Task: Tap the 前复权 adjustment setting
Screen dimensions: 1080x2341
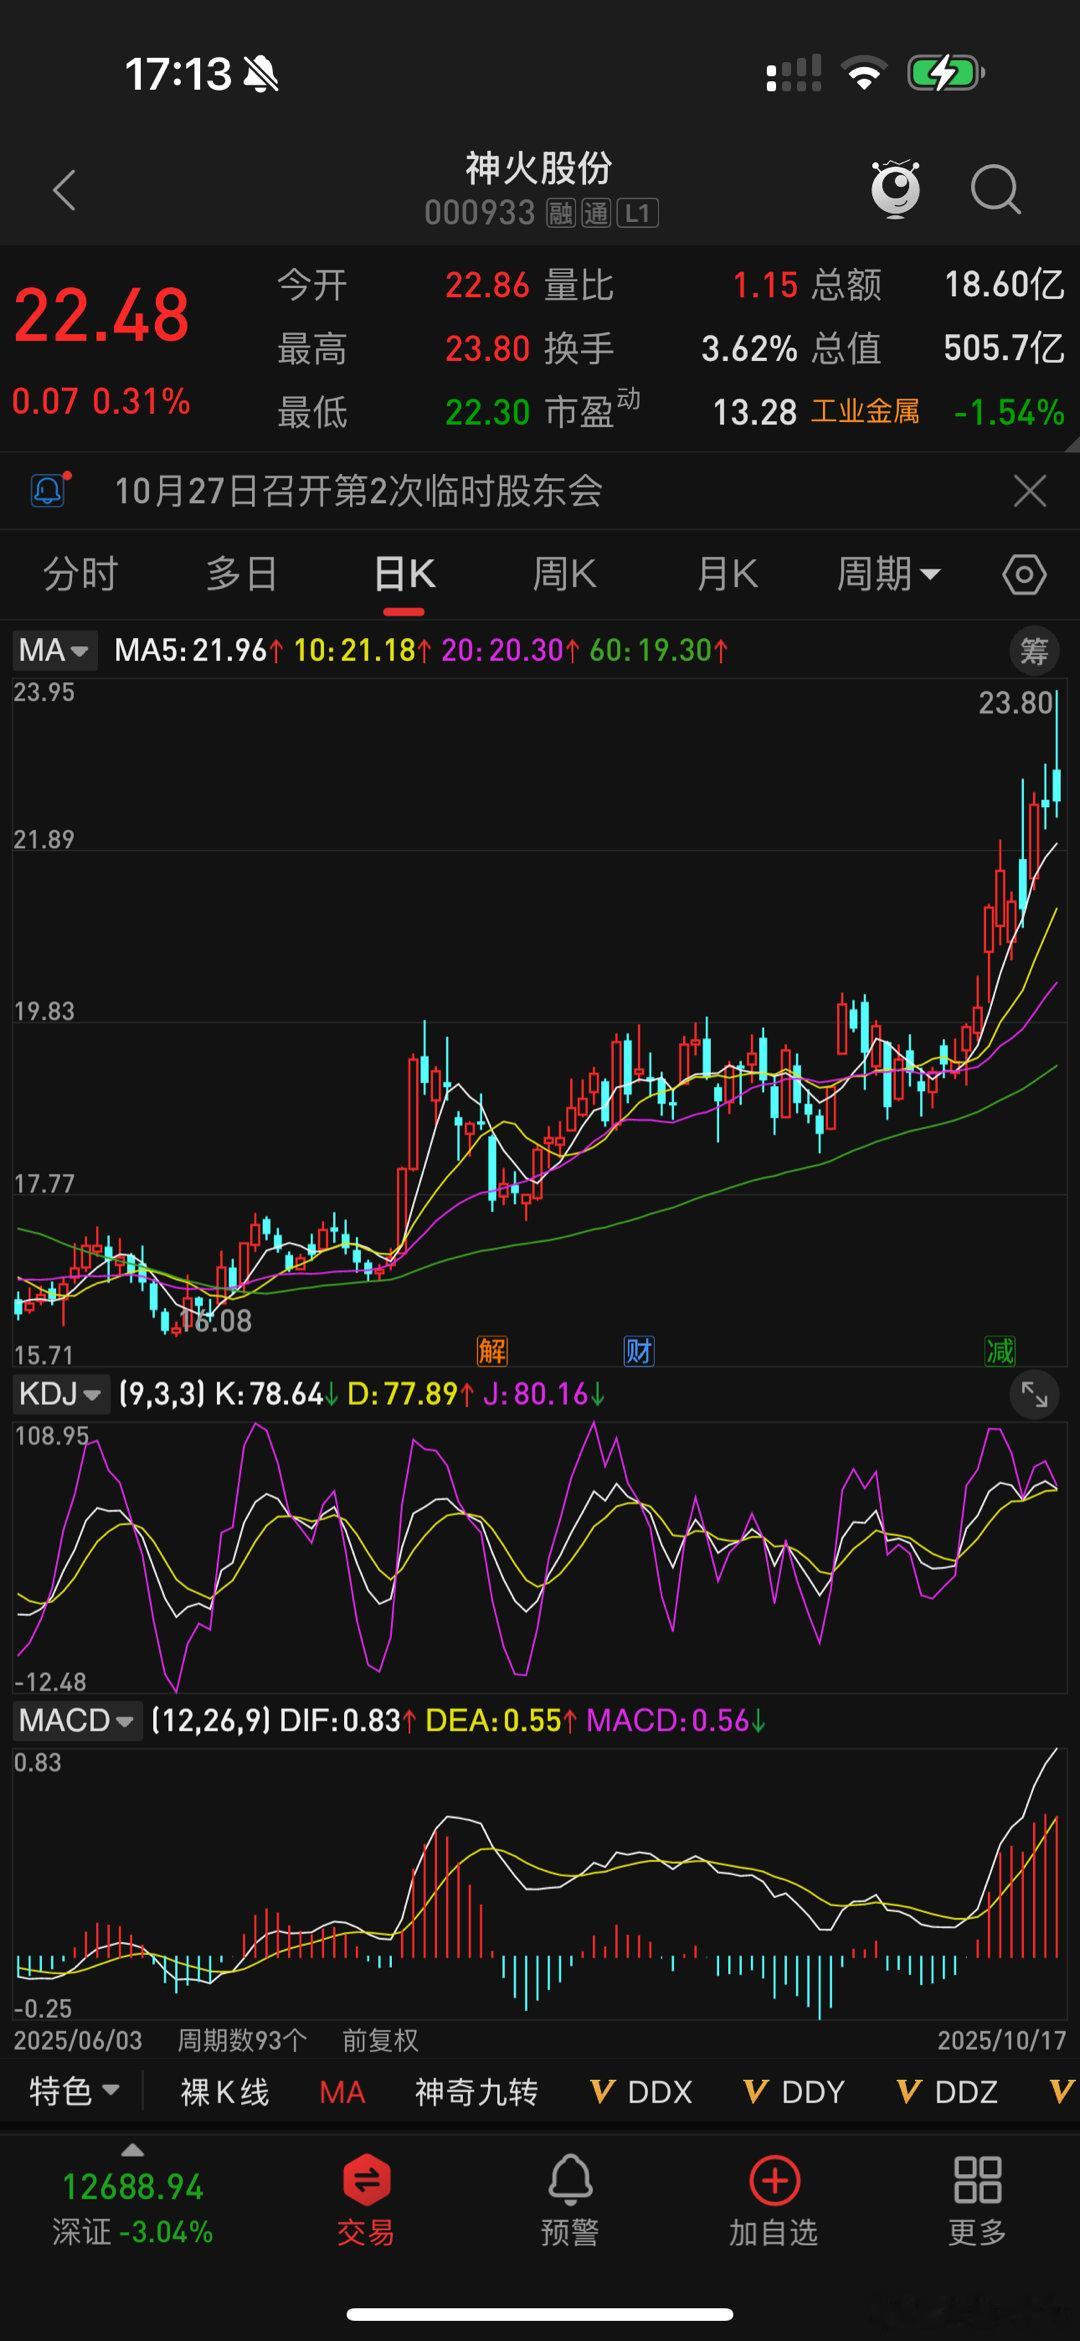Action: 380,2040
